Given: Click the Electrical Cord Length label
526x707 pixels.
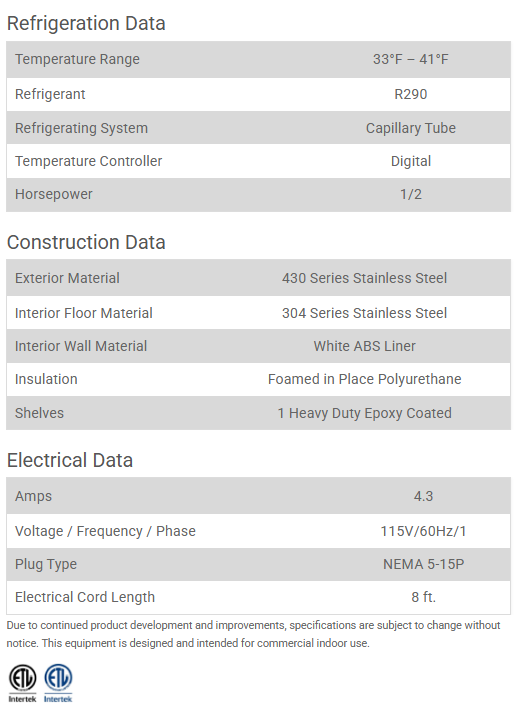Looking at the screenshot, I should click(x=85, y=597).
